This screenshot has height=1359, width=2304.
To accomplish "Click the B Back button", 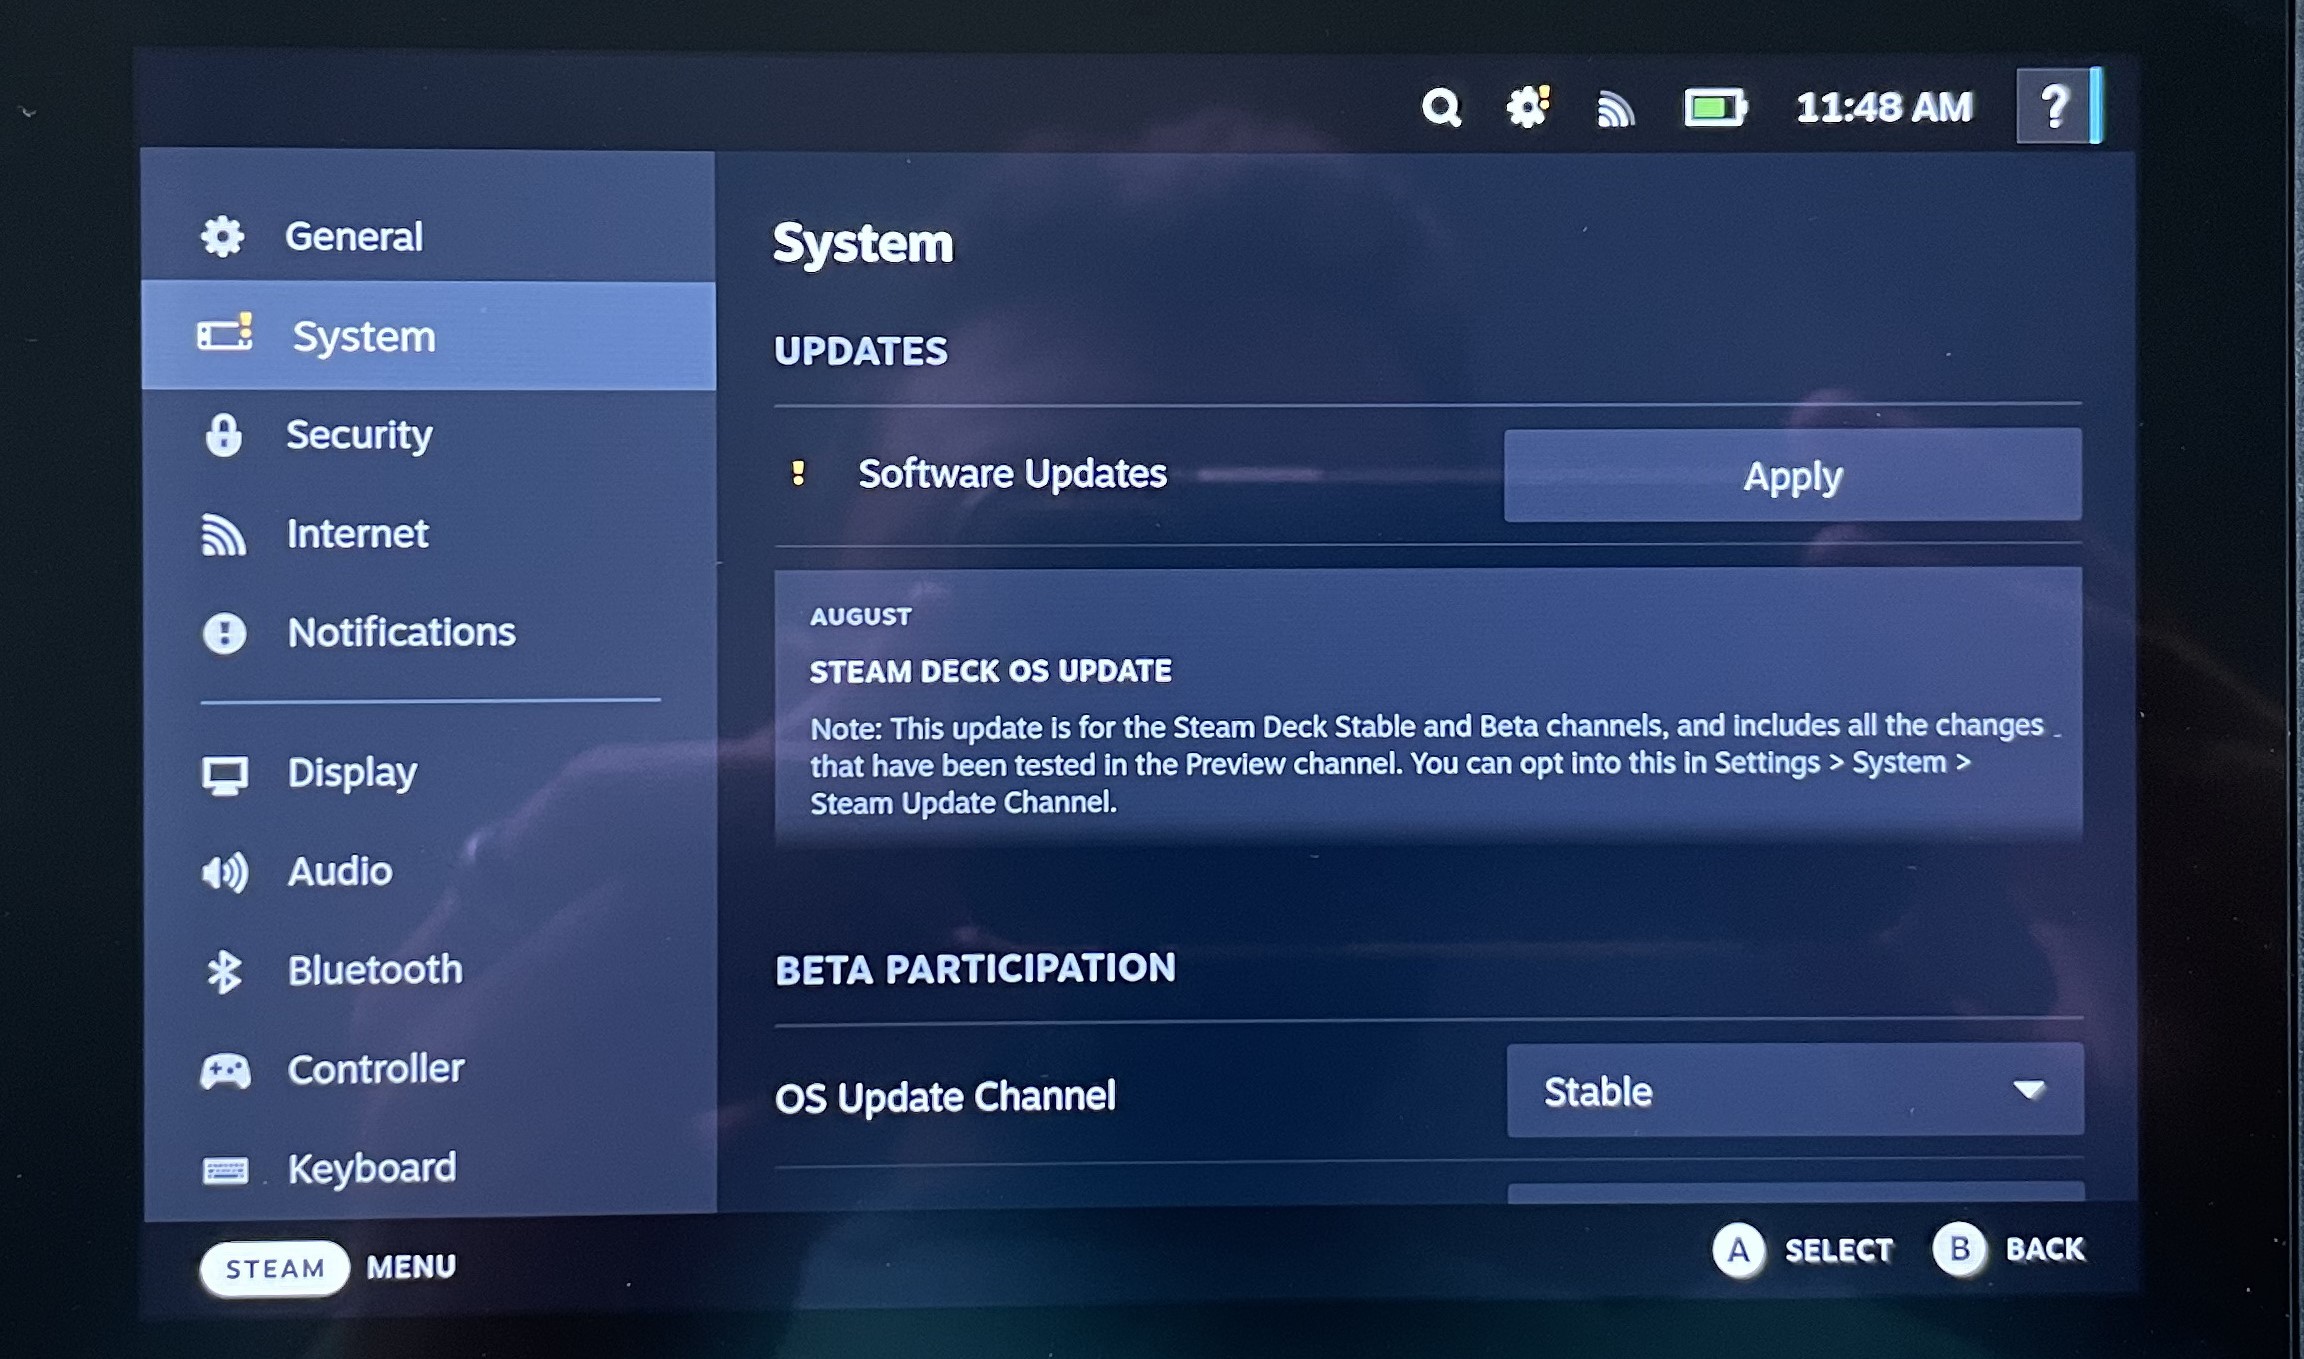I will coord(1958,1250).
